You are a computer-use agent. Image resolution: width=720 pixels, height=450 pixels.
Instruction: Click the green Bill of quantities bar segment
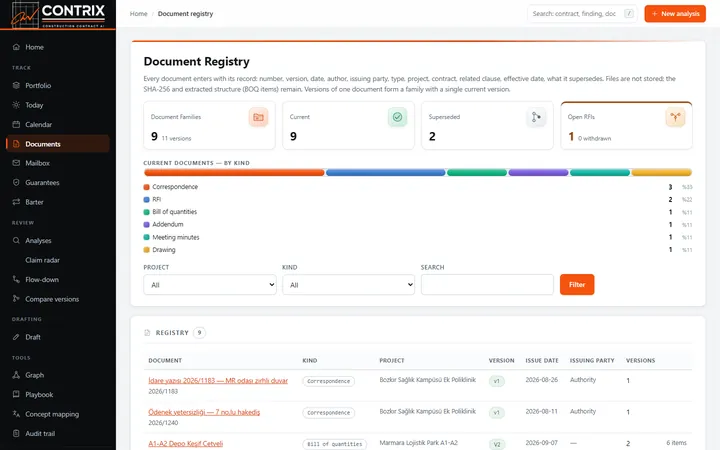pos(477,173)
